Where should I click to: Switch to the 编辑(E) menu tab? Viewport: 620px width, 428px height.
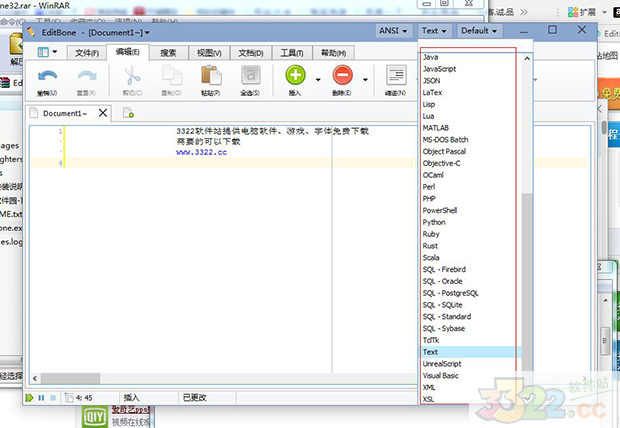(x=128, y=52)
